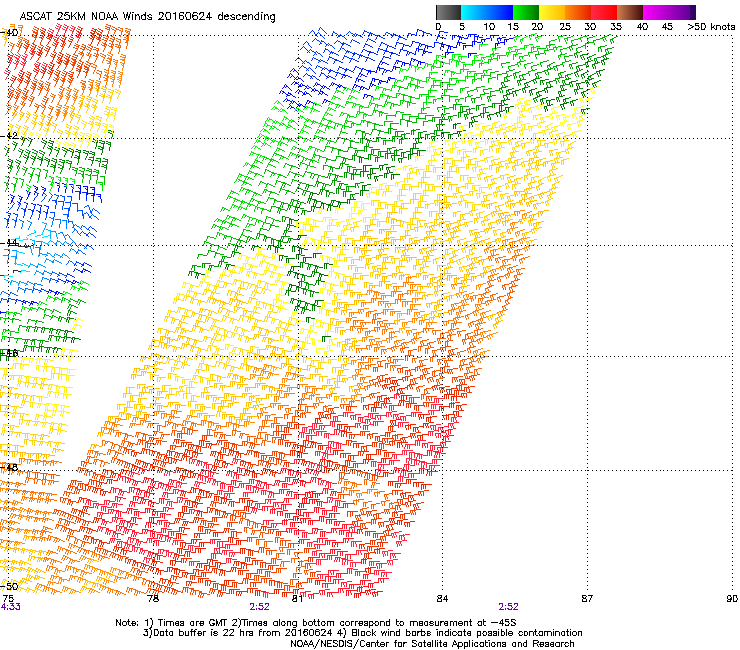Click the "-40" latitude axis label

pos(10,33)
